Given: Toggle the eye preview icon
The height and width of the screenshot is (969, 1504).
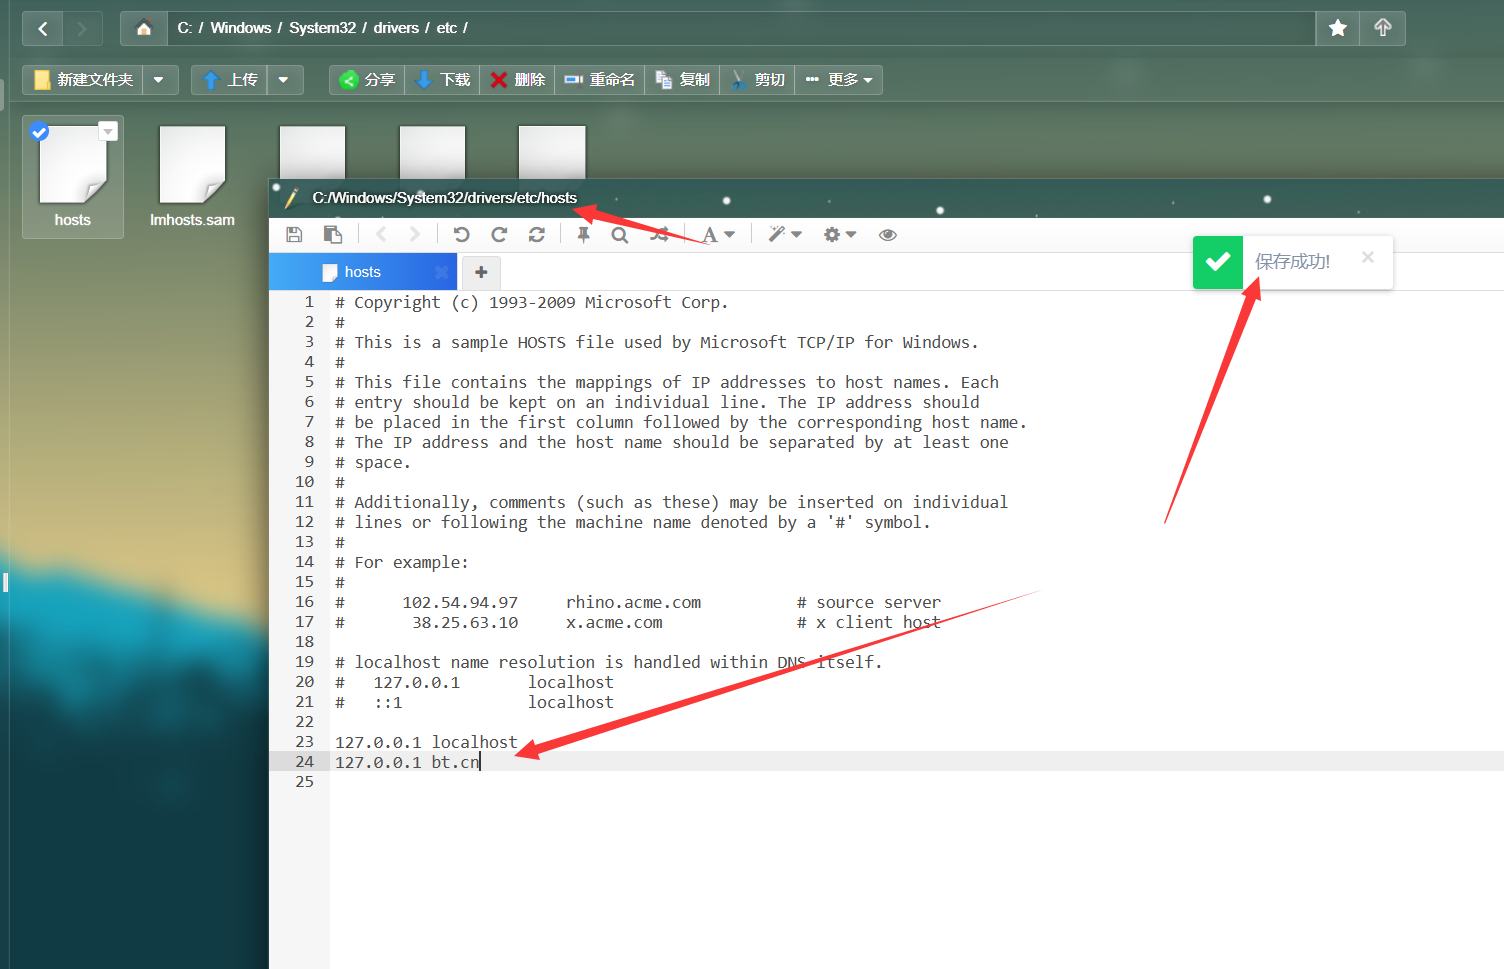Looking at the screenshot, I should (x=887, y=235).
